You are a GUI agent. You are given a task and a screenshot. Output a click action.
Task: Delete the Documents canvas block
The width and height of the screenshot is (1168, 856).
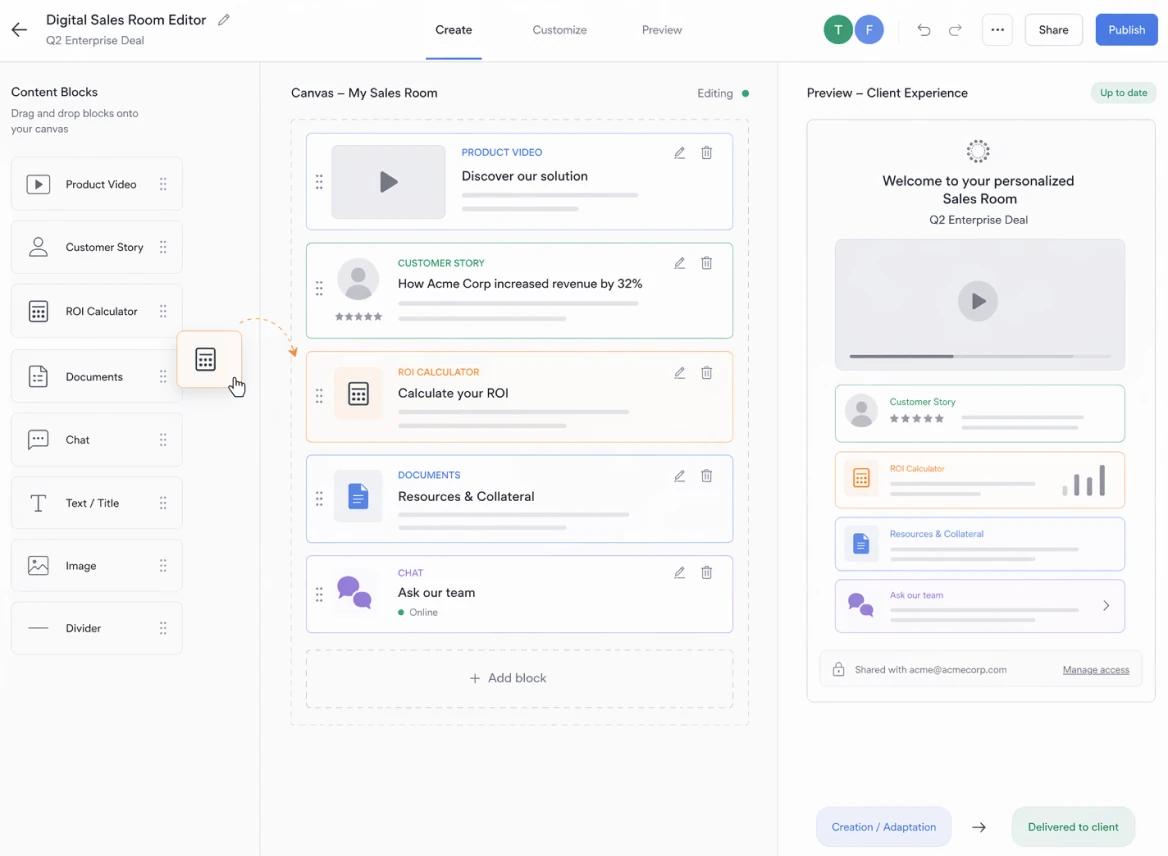(706, 476)
